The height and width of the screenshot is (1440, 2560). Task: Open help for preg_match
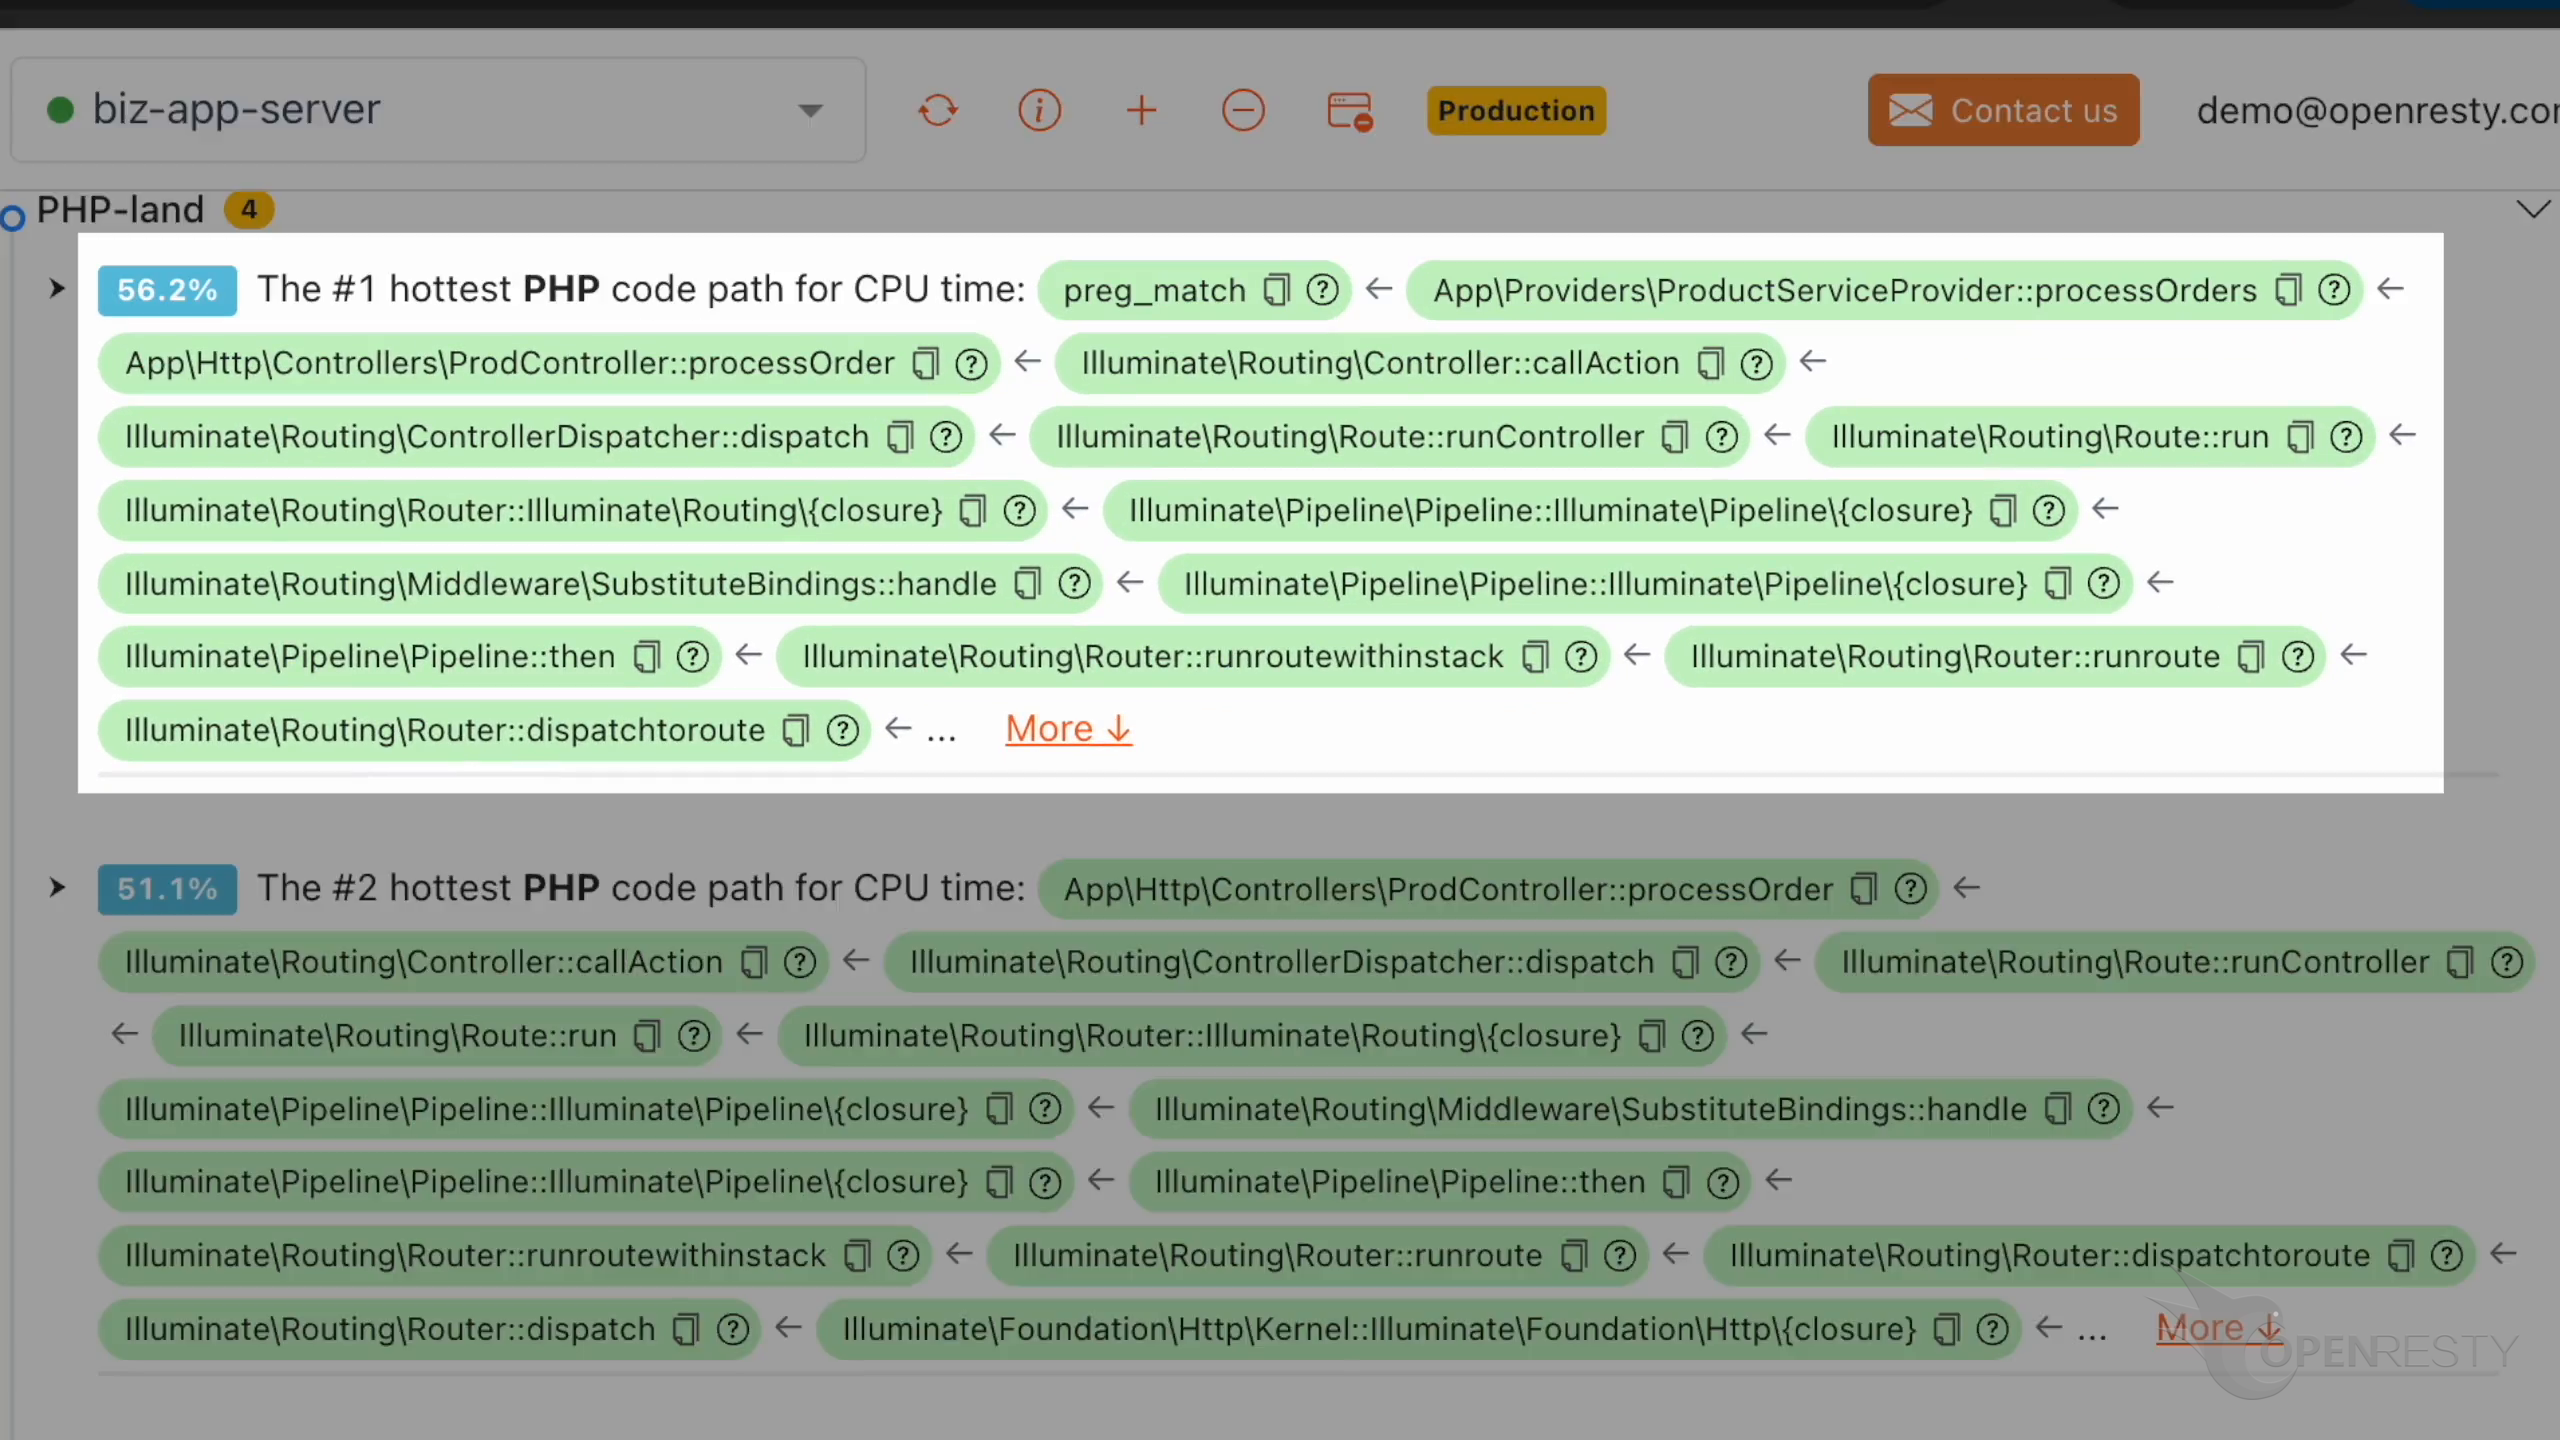[1322, 290]
